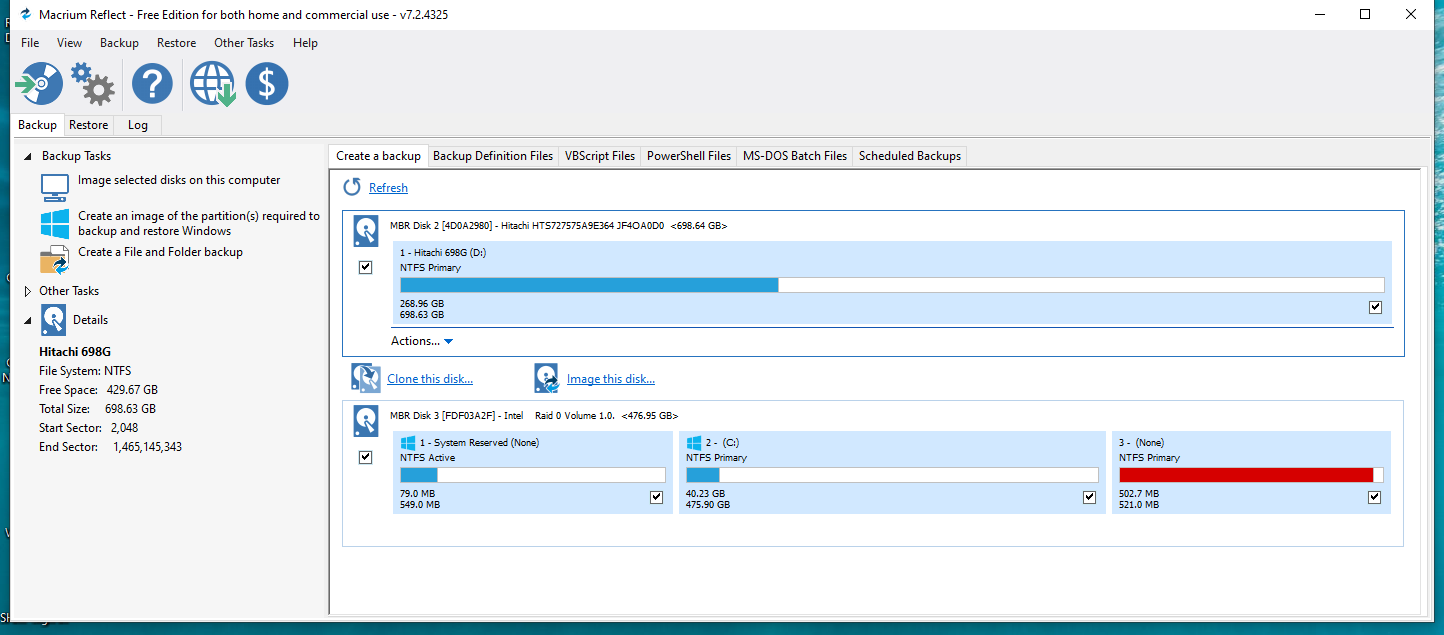Switch to the Restore tab

pyautogui.click(x=88, y=125)
